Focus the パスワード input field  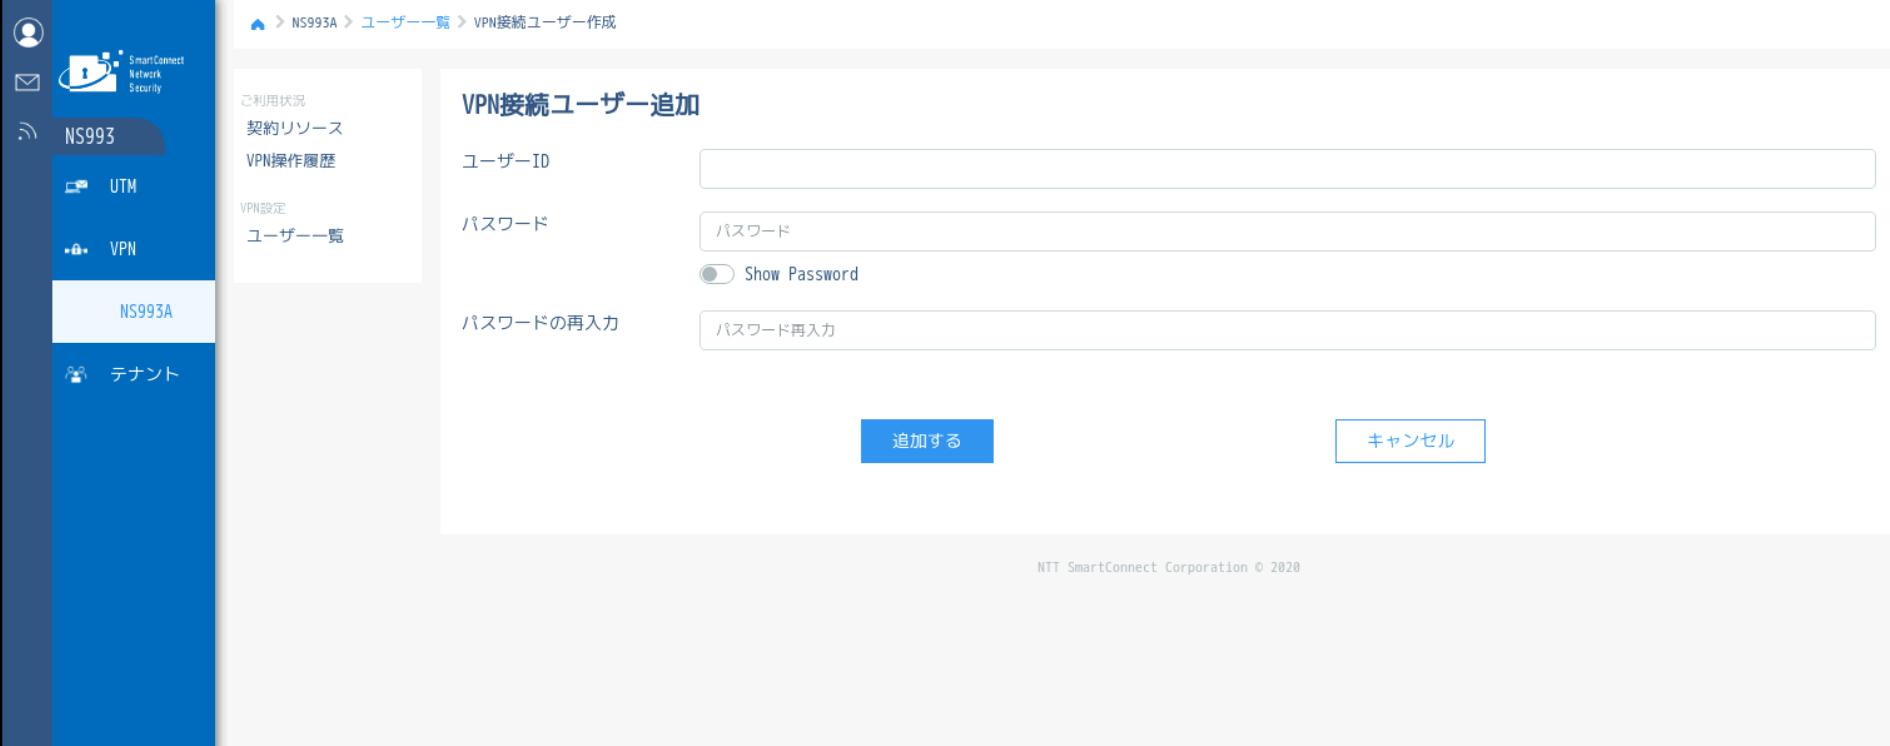1287,231
